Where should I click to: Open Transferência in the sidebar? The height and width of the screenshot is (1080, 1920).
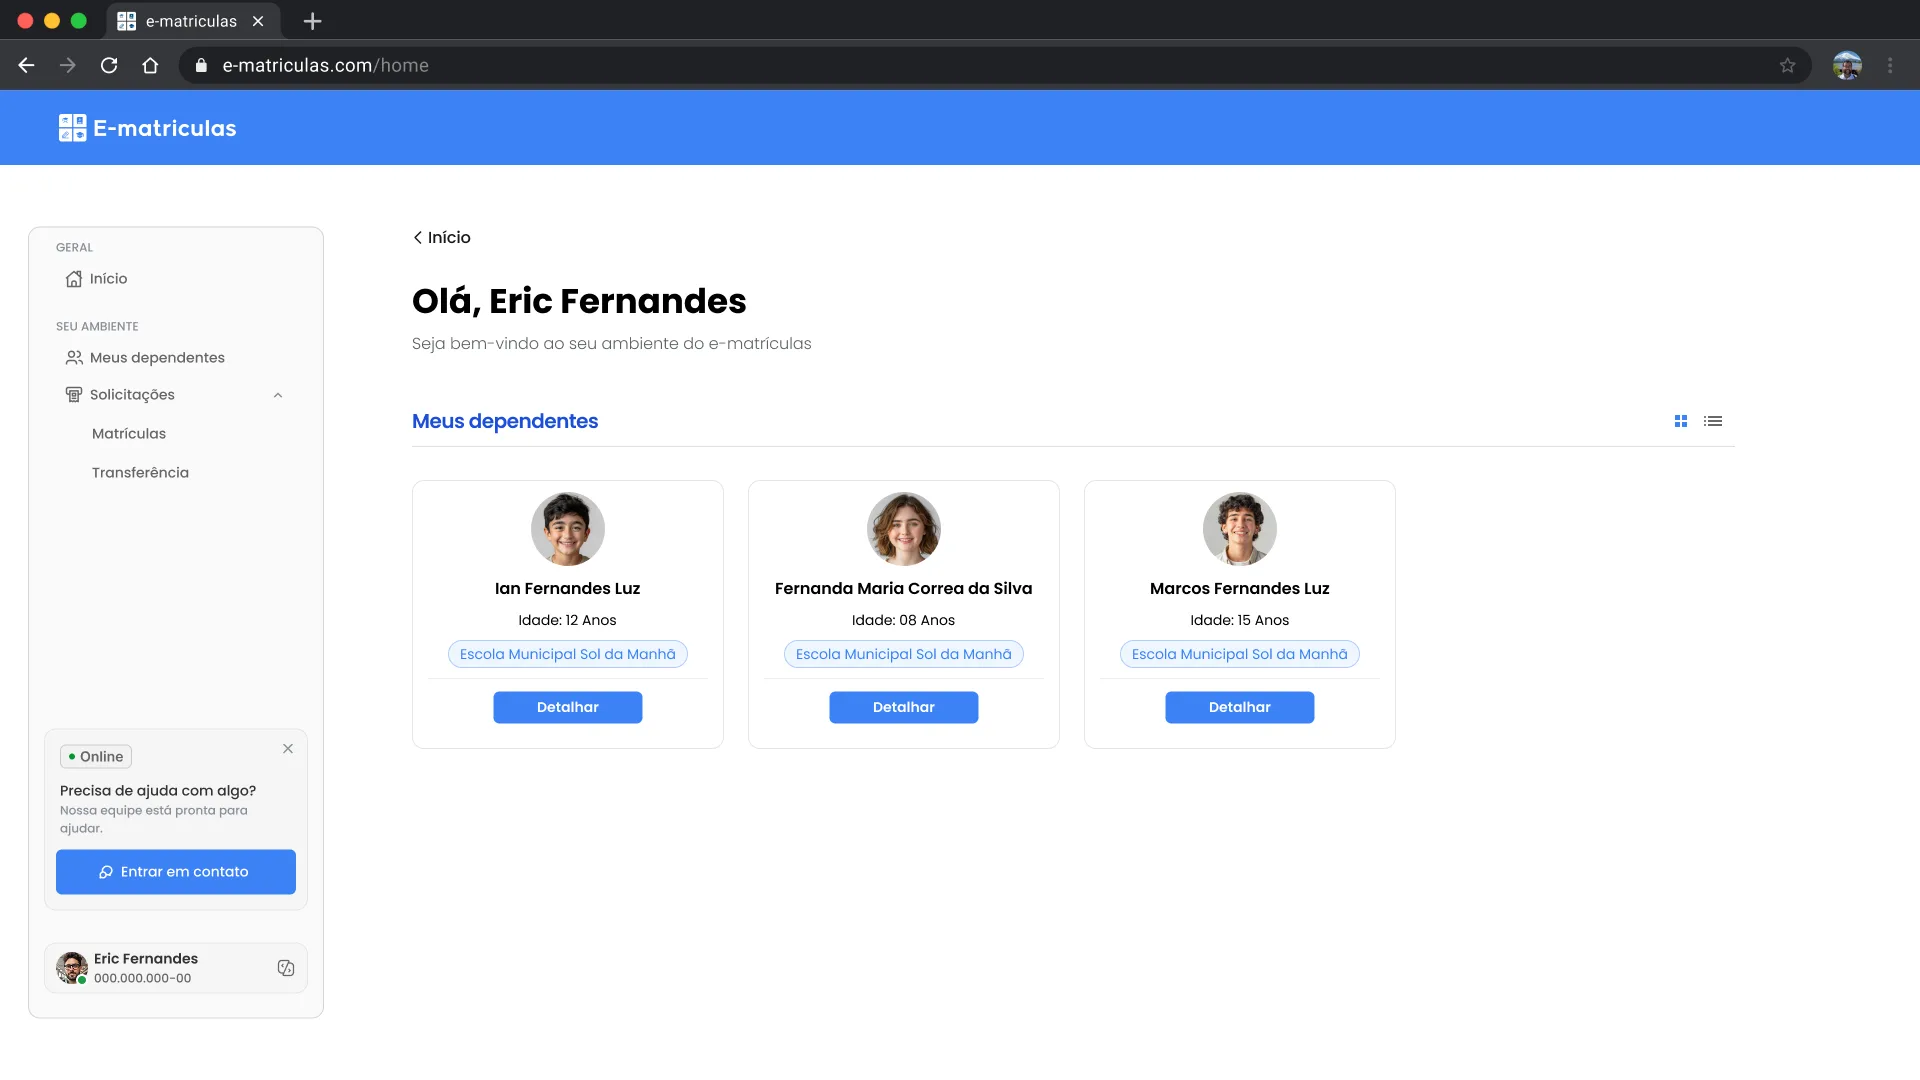tap(140, 473)
